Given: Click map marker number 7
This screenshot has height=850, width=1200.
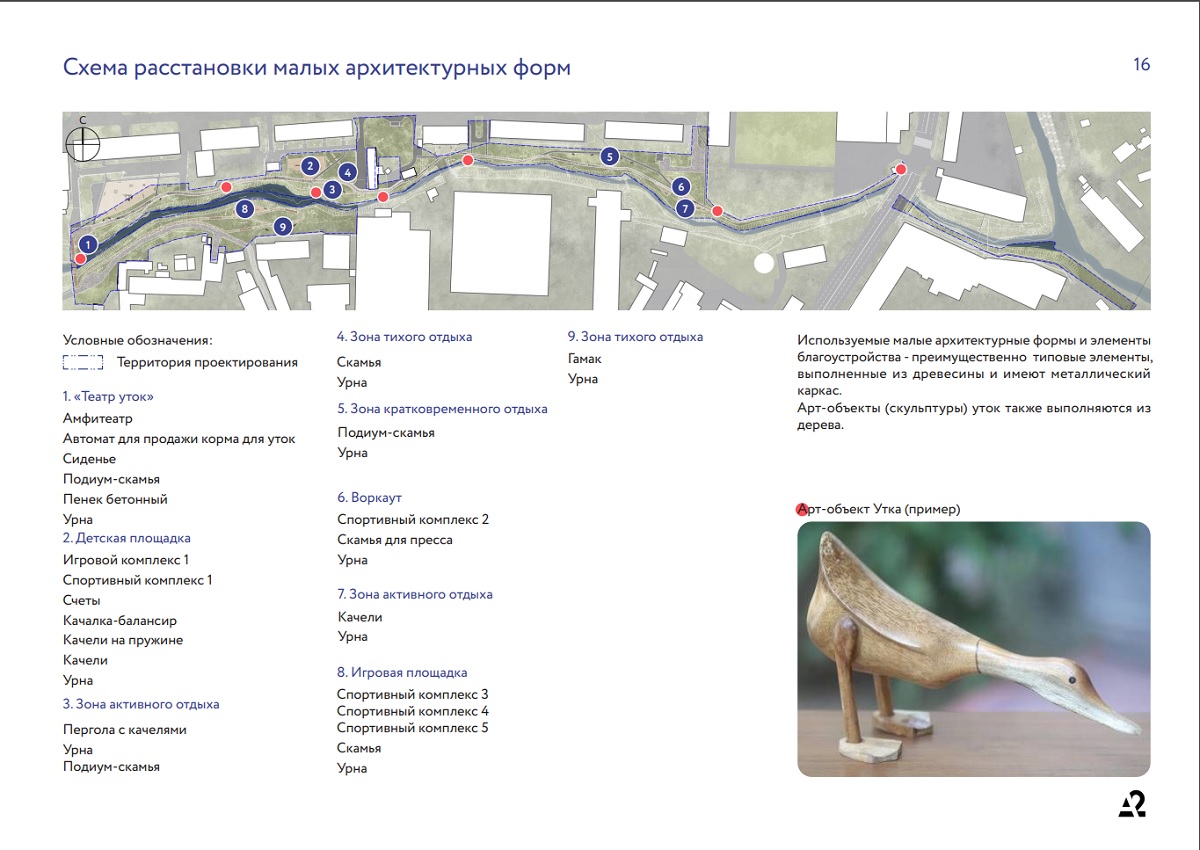Looking at the screenshot, I should [x=684, y=209].
